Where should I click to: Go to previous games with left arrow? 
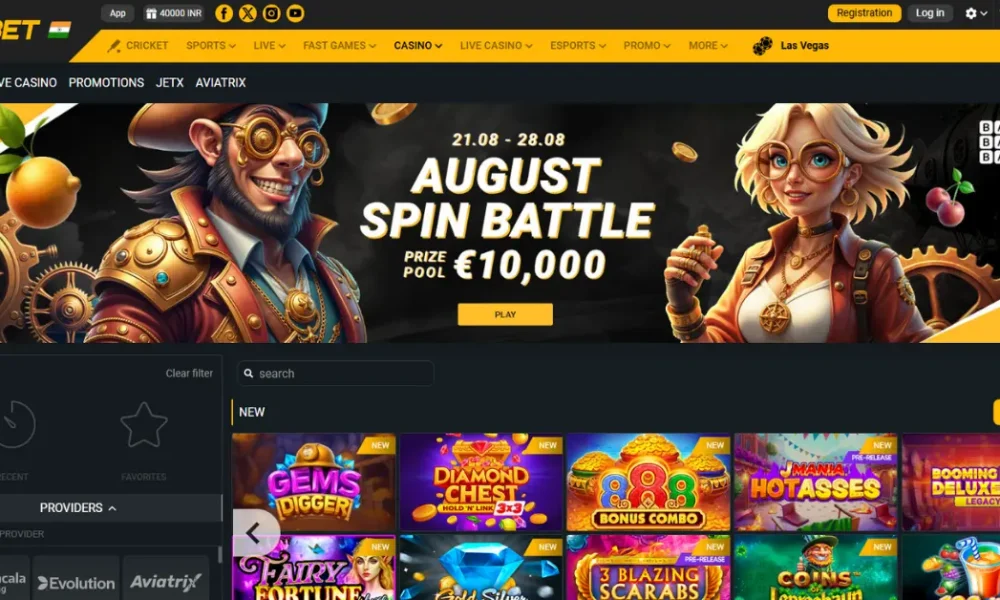(256, 532)
